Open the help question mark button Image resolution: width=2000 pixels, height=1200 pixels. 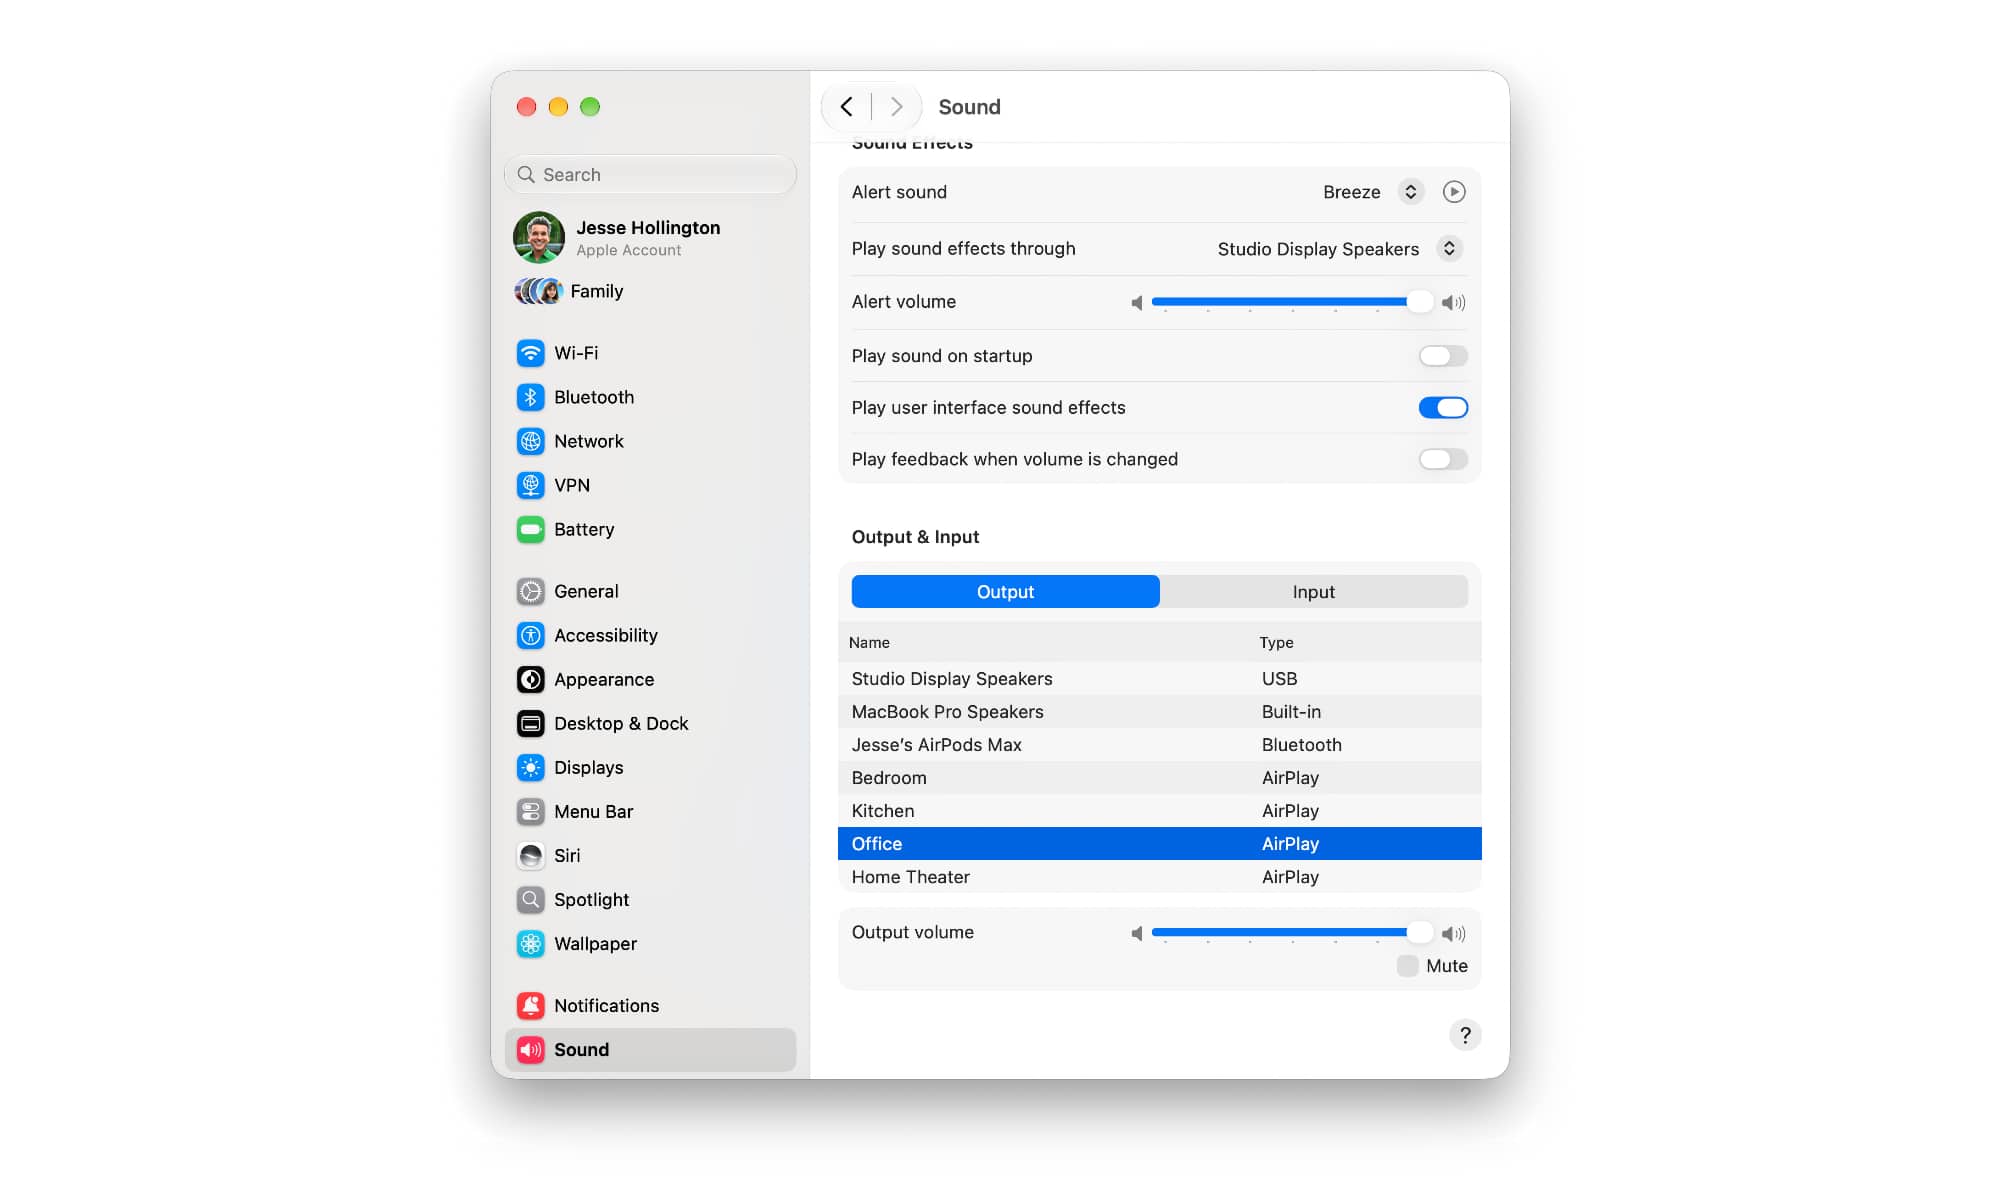[1465, 1035]
